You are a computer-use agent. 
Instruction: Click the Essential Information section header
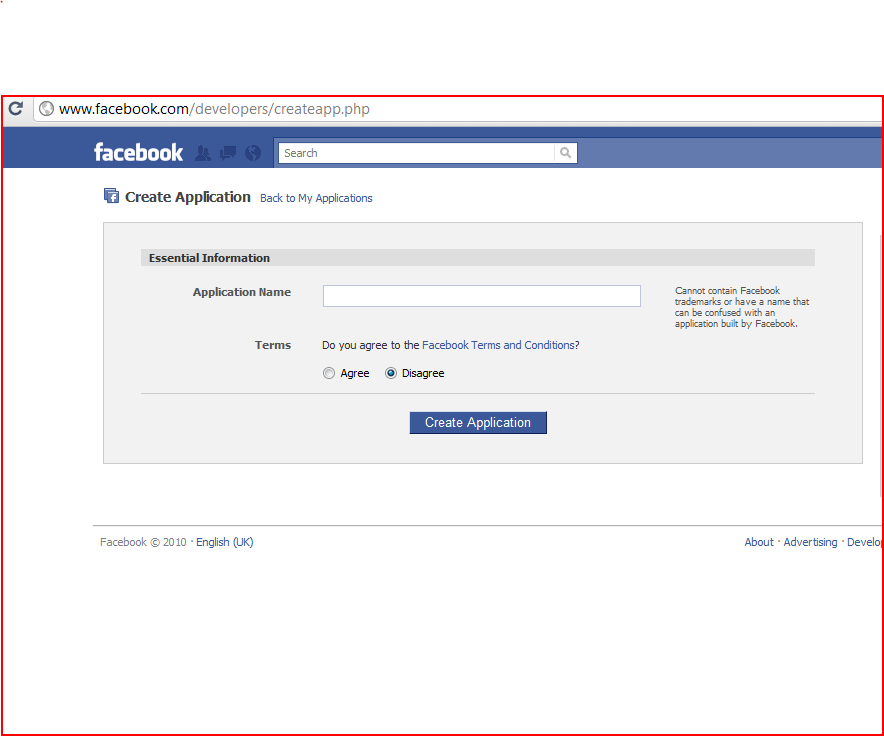tap(478, 258)
